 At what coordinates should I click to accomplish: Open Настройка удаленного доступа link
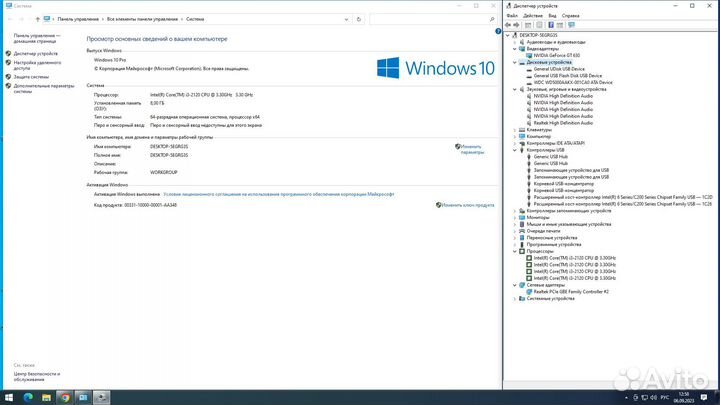(x=37, y=65)
